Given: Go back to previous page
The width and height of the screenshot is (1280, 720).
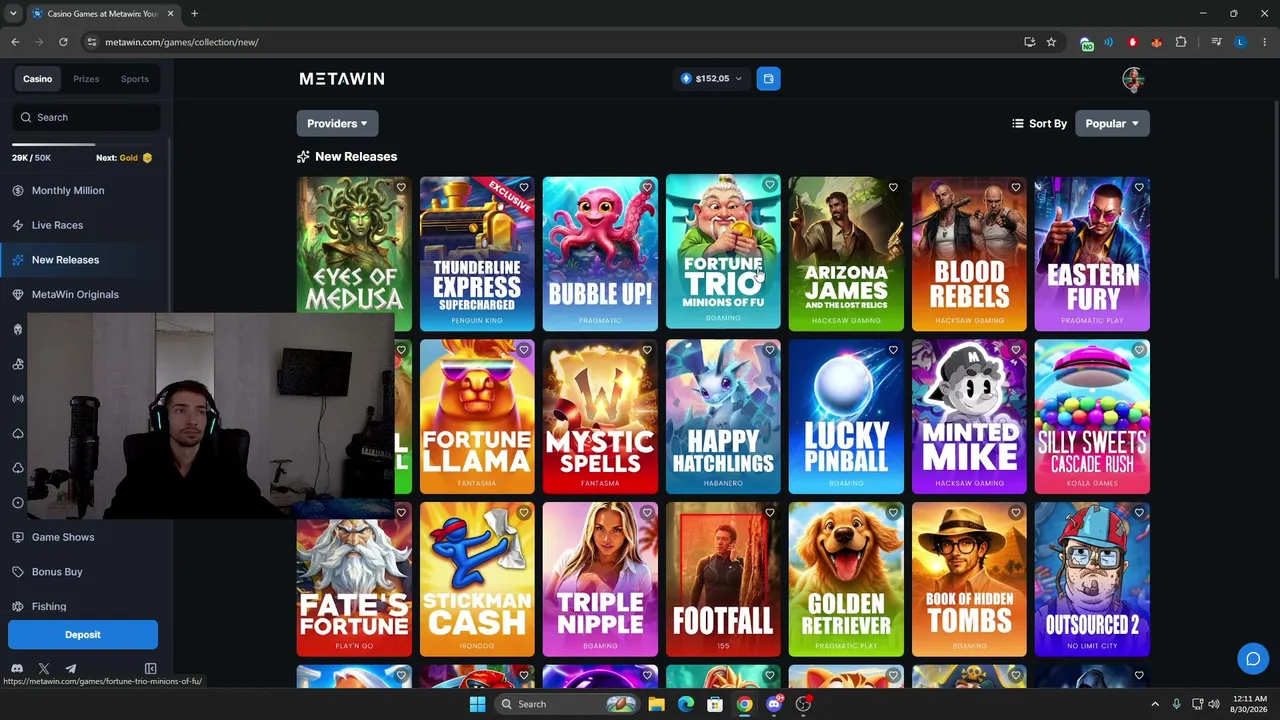Looking at the screenshot, I should pyautogui.click(x=15, y=42).
